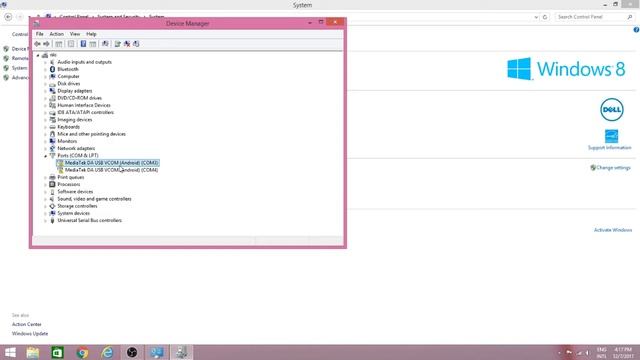Screen dimensions: 640x360
Task: Click the Scan for hardware changes icon
Action: 105,44
